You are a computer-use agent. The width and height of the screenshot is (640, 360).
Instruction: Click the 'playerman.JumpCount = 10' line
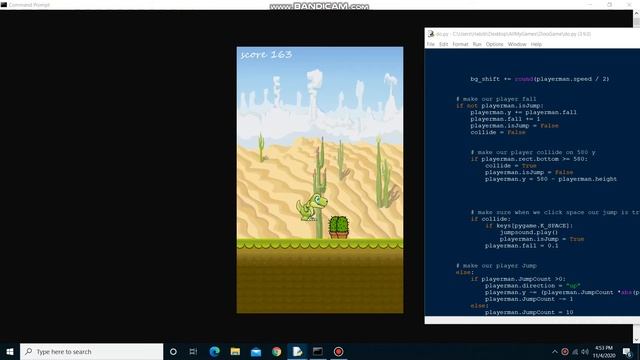529,312
